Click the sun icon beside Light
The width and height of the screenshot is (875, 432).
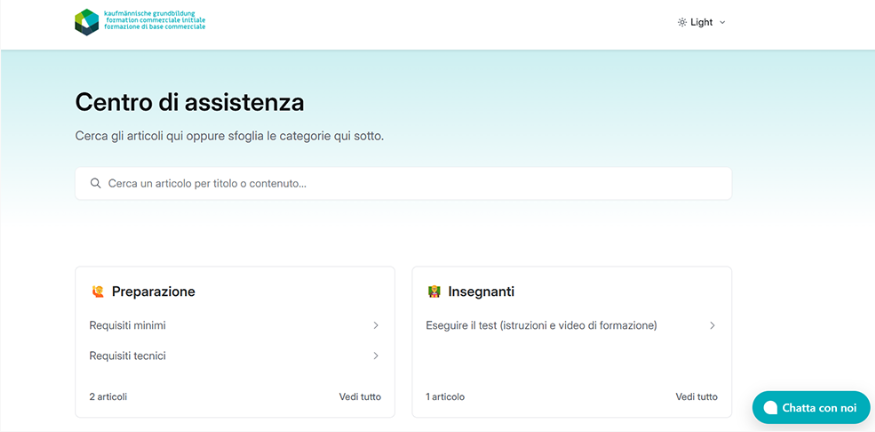coord(682,22)
